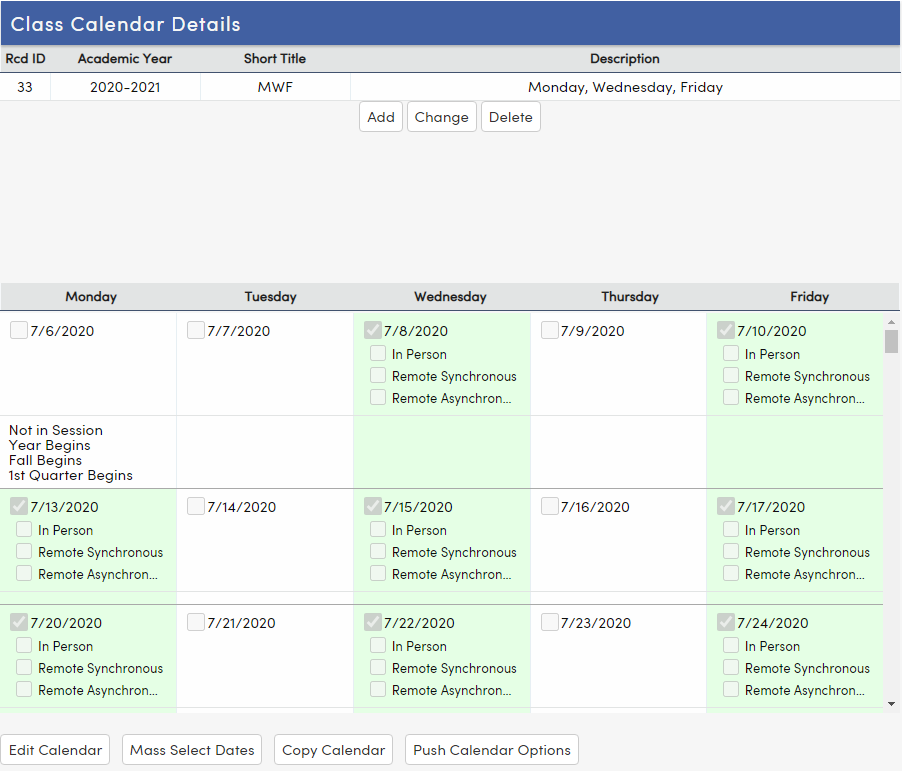
Task: Check Remote Synchronous under 7/17/2020
Action: [x=731, y=551]
